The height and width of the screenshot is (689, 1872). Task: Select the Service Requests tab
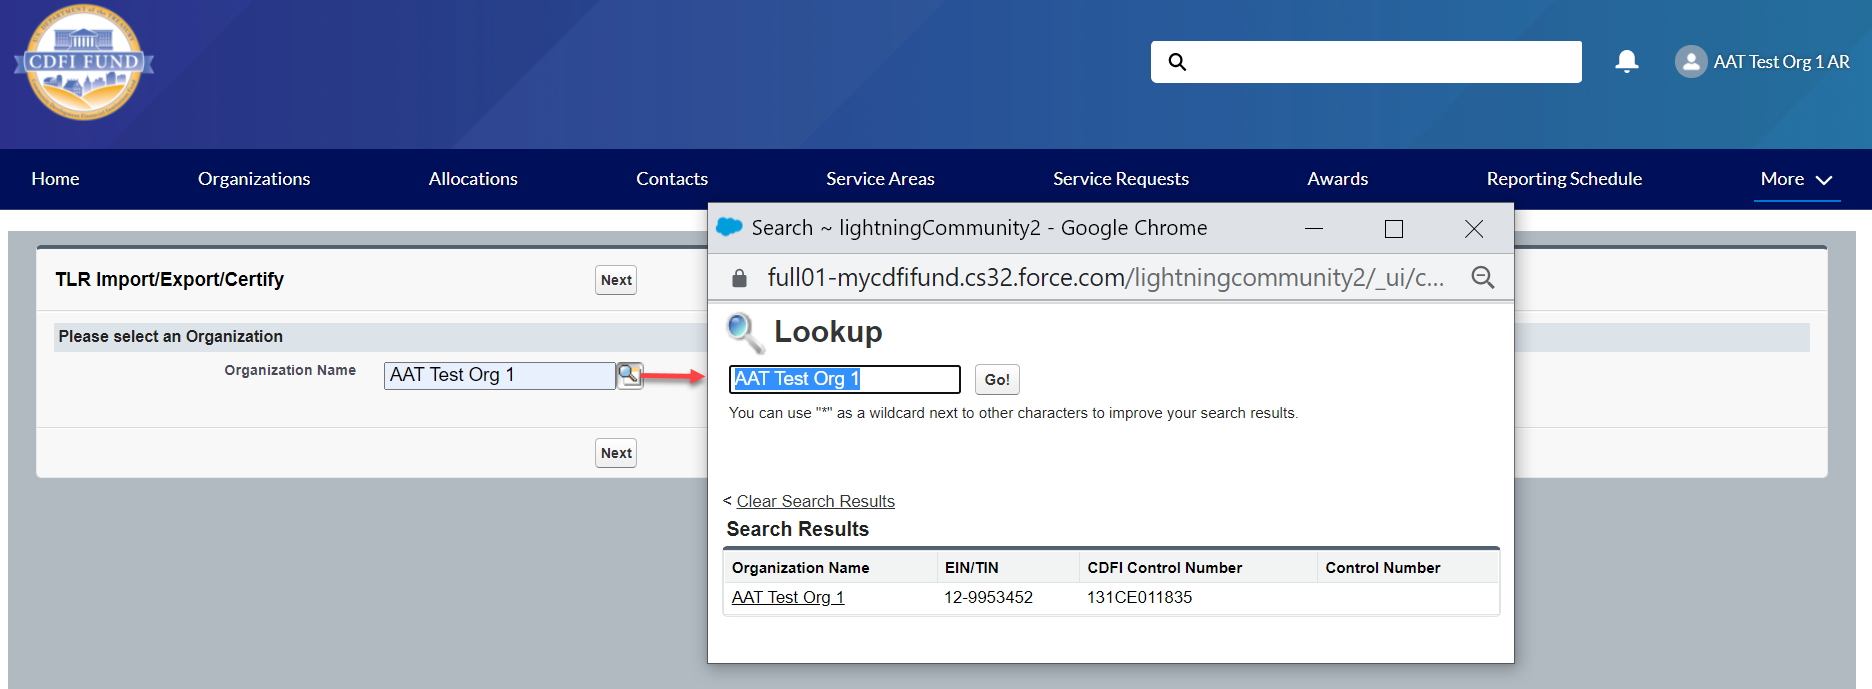[x=1120, y=179]
